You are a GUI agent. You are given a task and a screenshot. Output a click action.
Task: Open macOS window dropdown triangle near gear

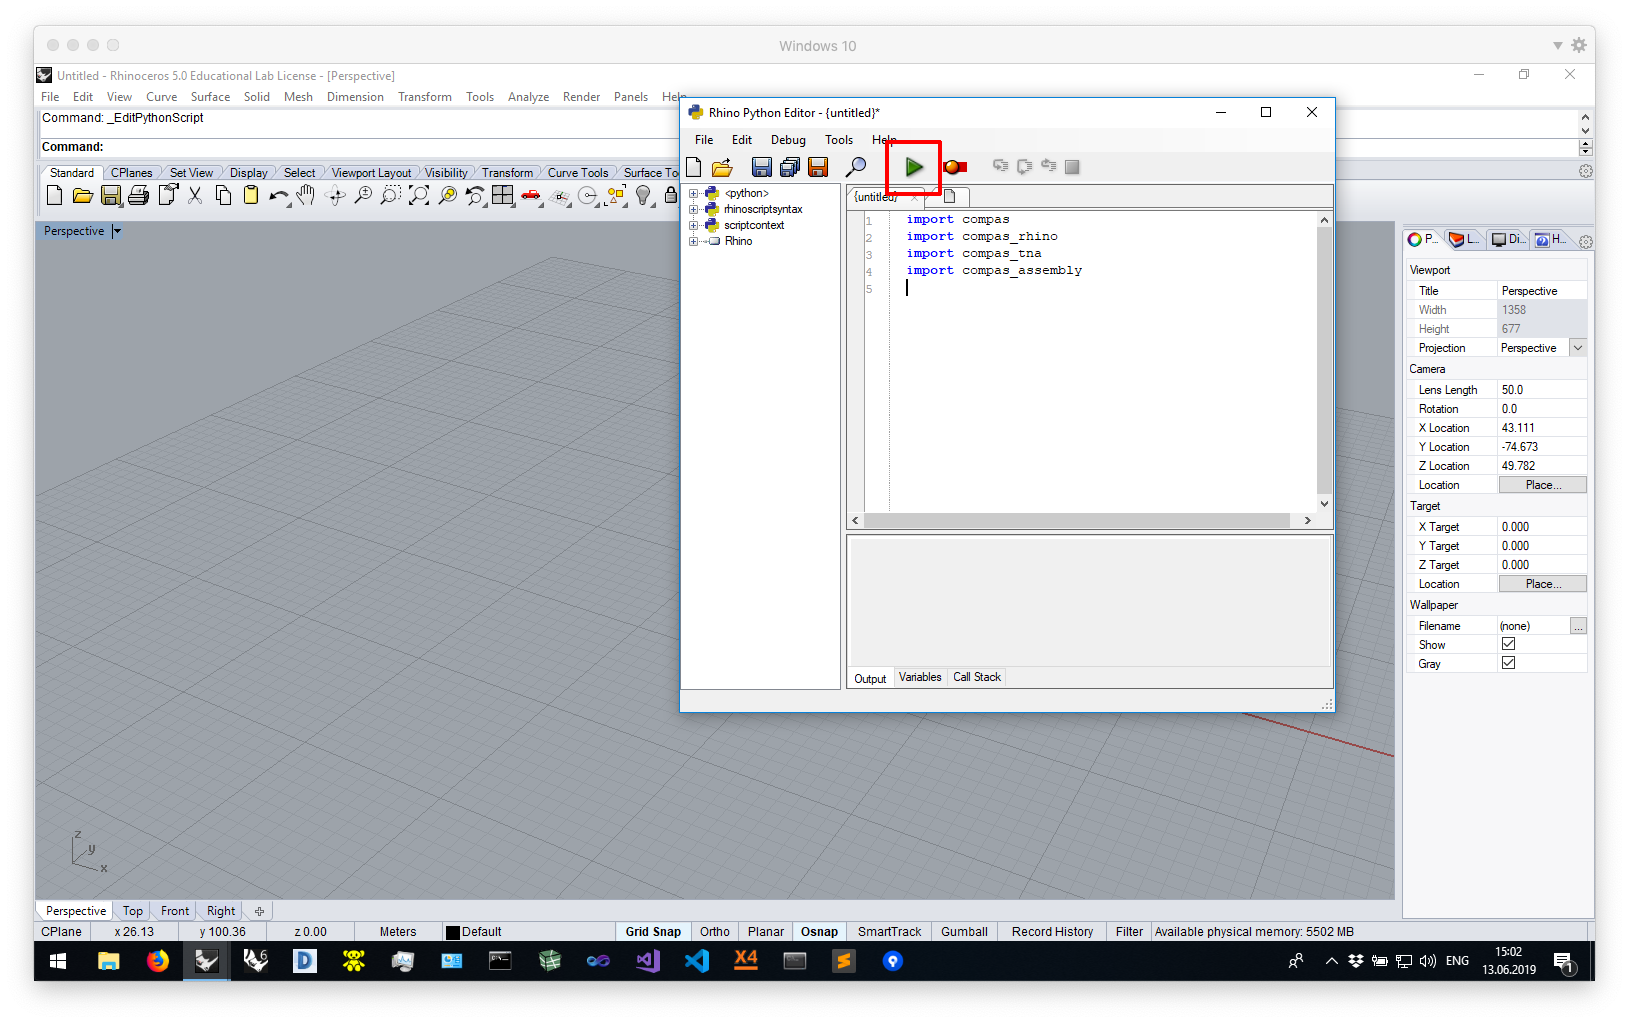tap(1557, 46)
